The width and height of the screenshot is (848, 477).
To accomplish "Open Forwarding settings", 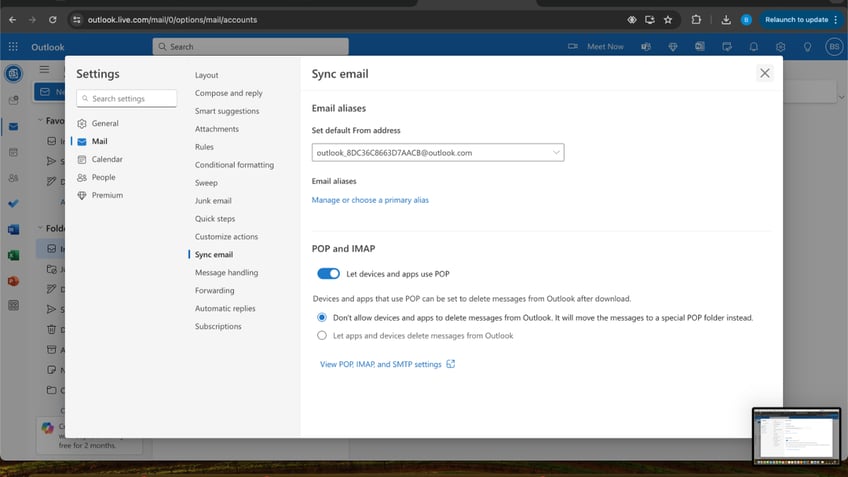I will [214, 290].
